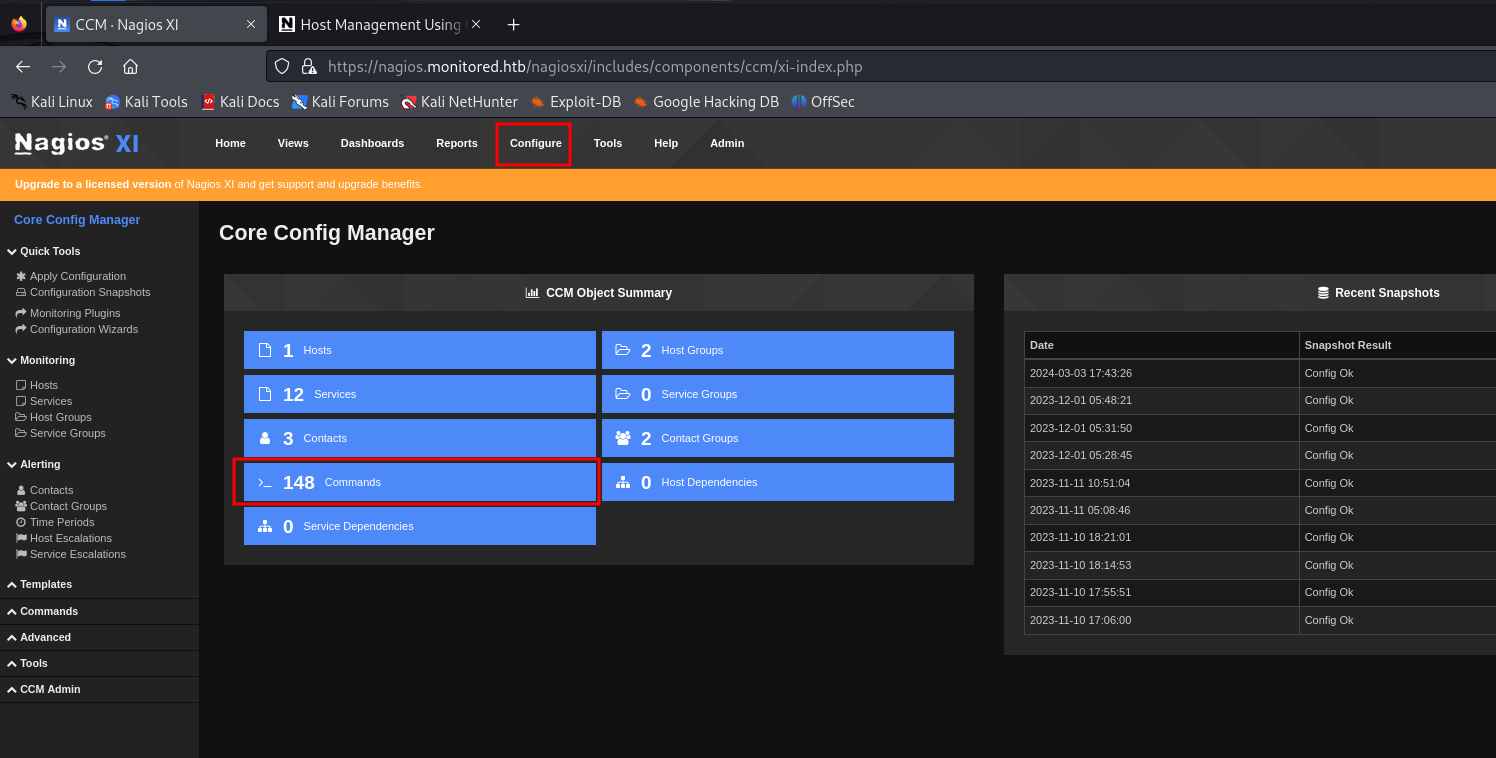
Task: Click the browser back arrow
Action: pyautogui.click(x=23, y=67)
